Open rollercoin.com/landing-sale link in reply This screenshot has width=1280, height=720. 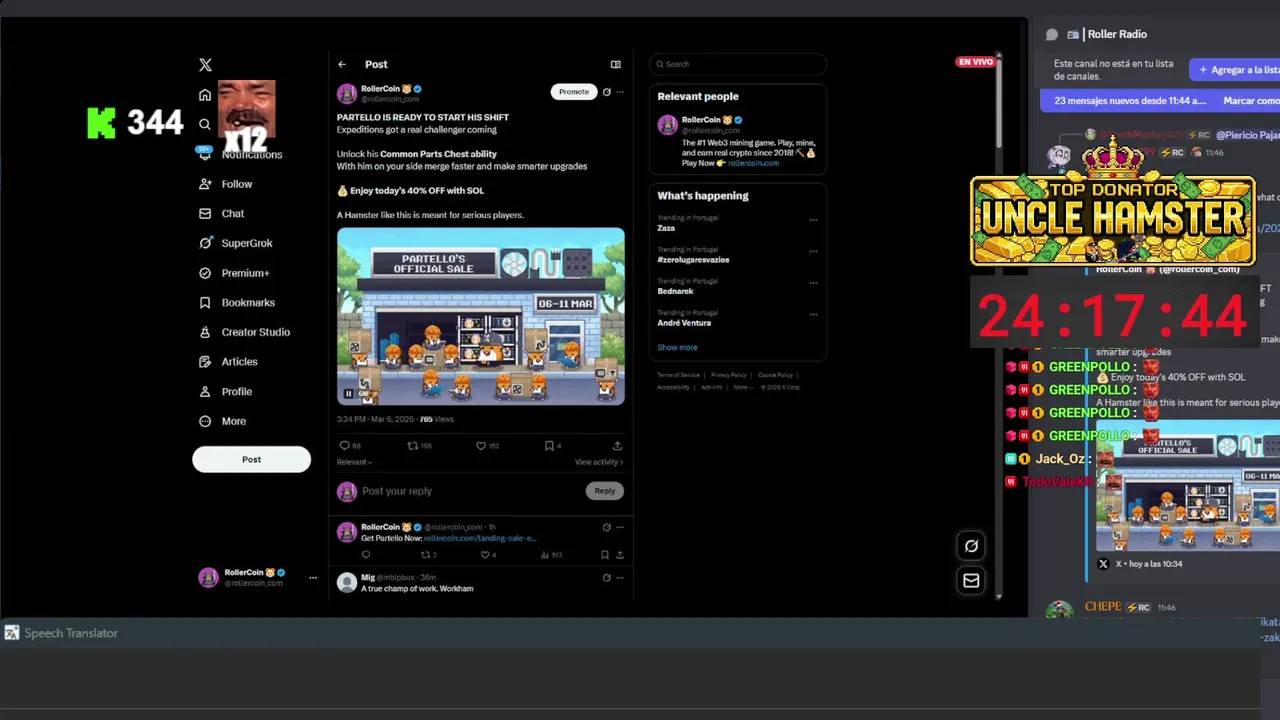pyautogui.click(x=480, y=538)
